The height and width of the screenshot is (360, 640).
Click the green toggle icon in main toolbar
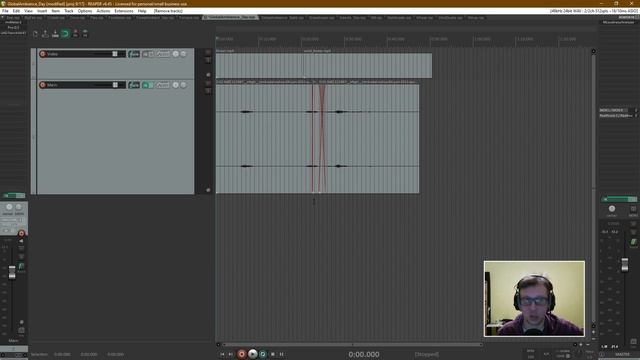65,33
